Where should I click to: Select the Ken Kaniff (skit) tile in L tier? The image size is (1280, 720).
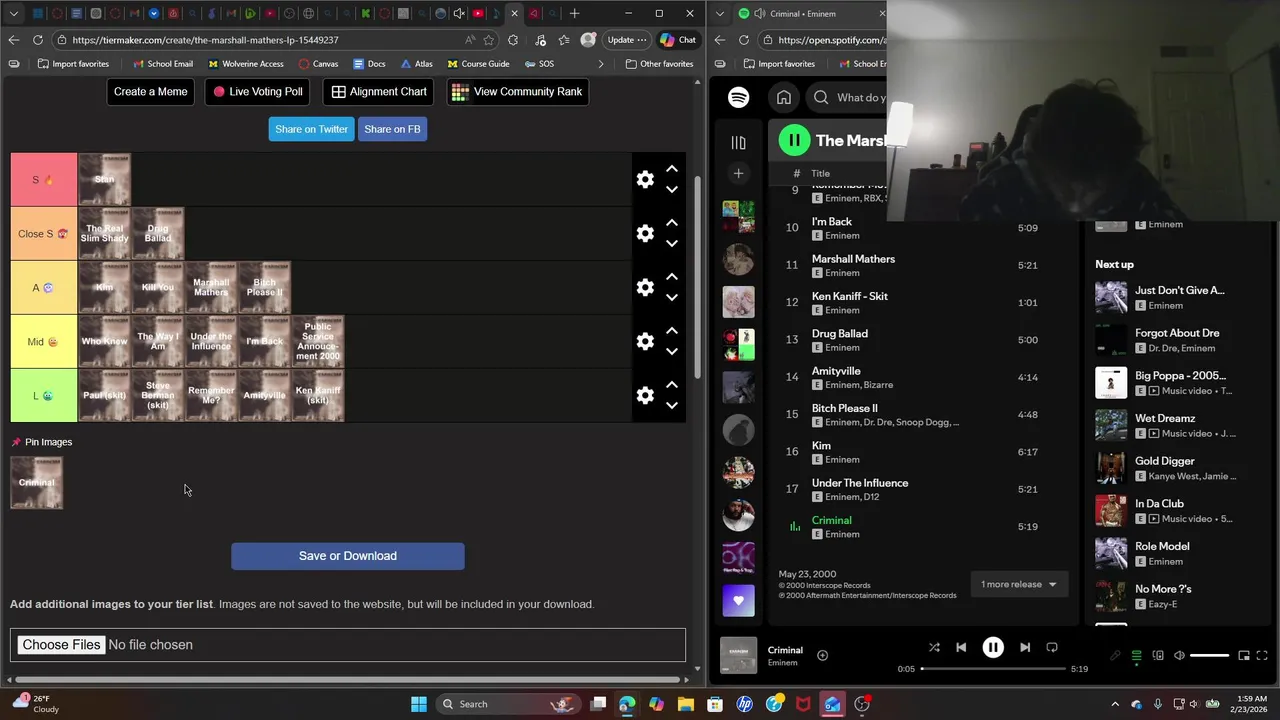tap(318, 396)
